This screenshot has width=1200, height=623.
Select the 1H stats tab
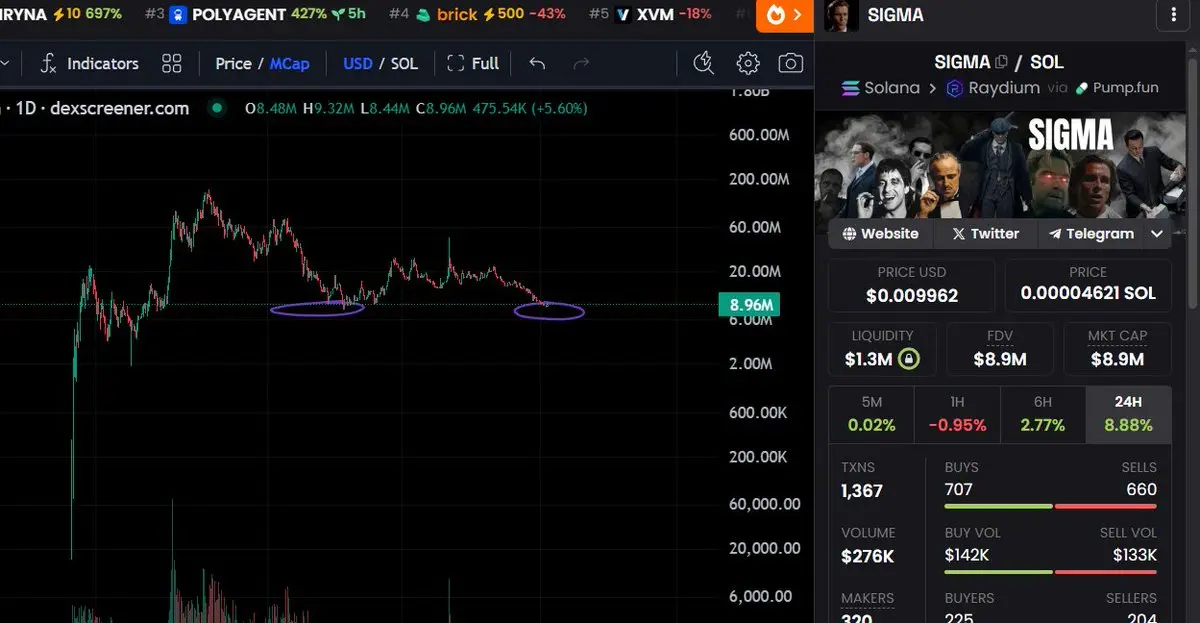tap(957, 415)
